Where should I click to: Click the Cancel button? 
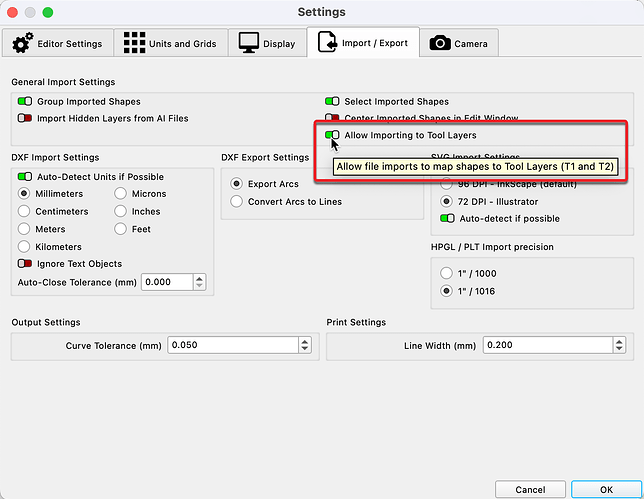(x=530, y=490)
